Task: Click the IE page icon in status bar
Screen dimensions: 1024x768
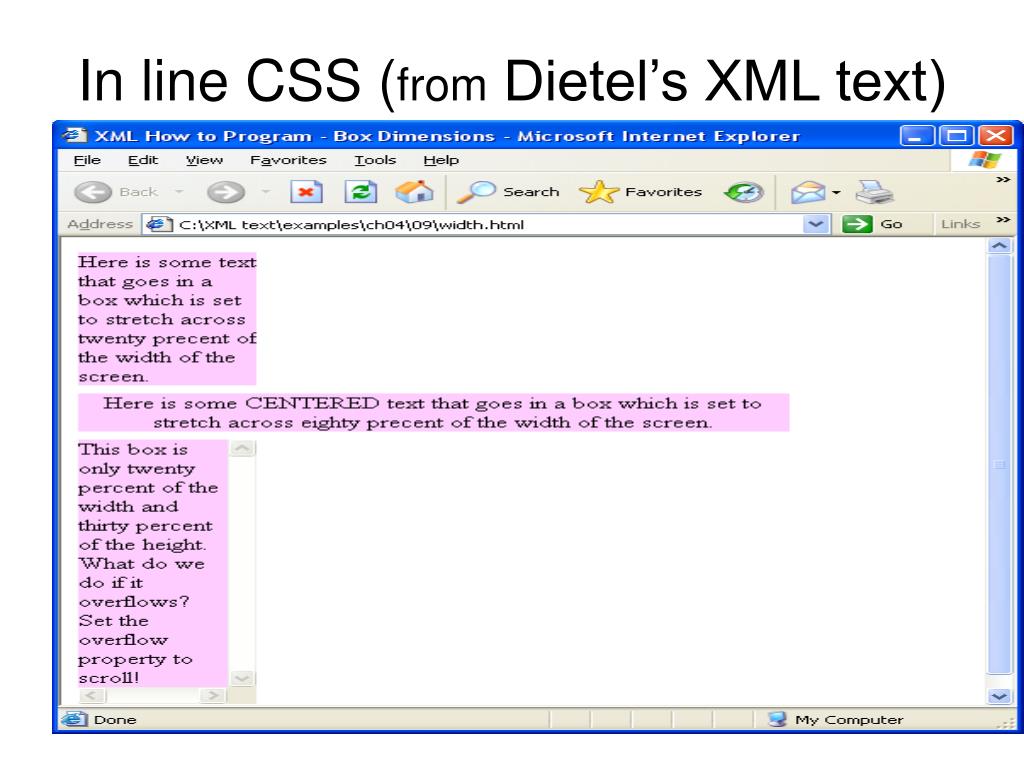Action: click(74, 719)
